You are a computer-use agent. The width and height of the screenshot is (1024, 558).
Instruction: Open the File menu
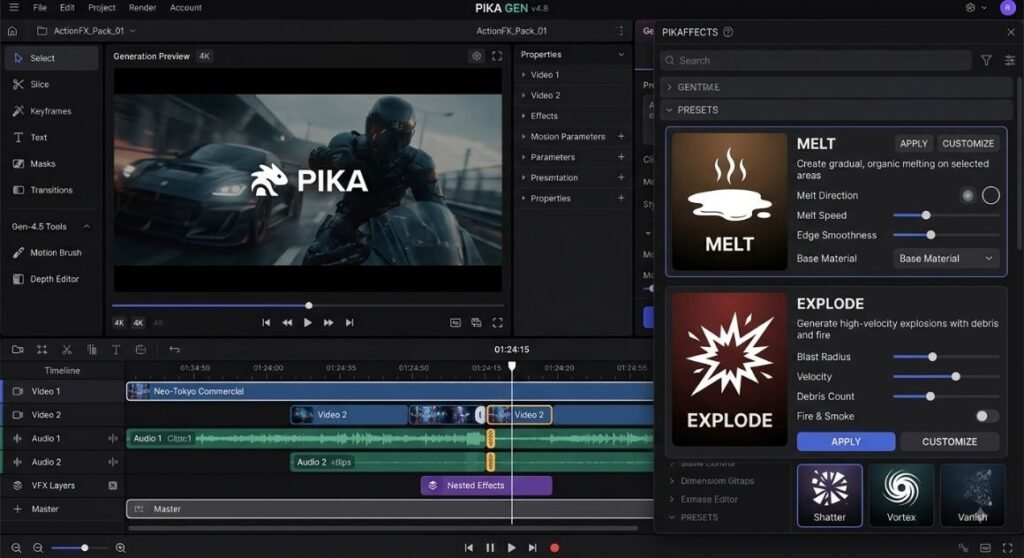point(40,8)
